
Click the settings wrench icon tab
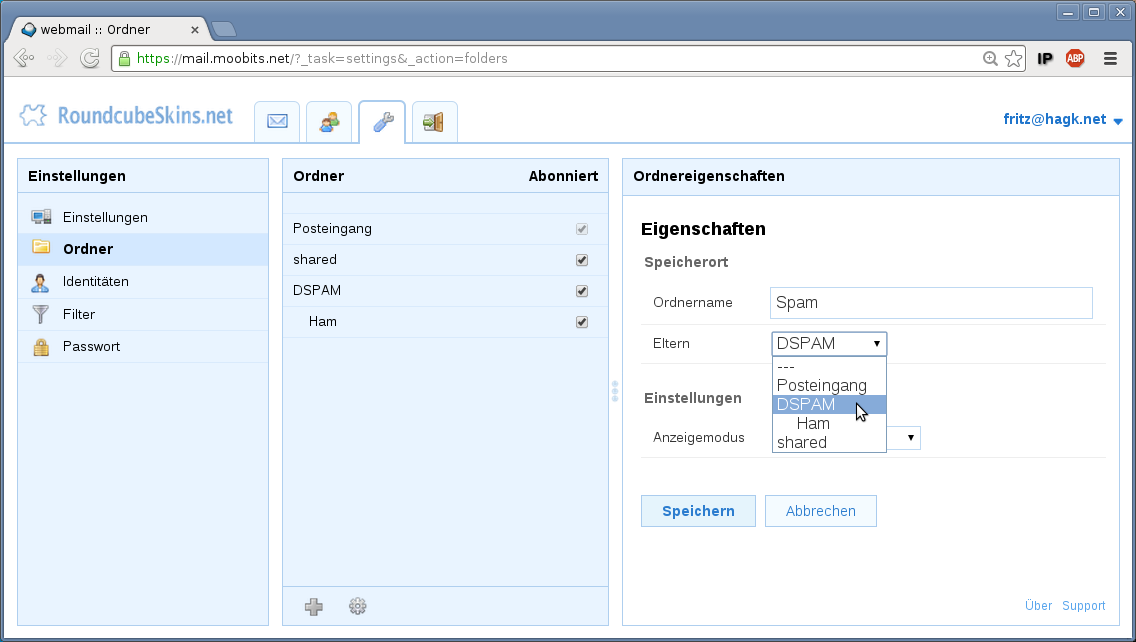coord(382,121)
